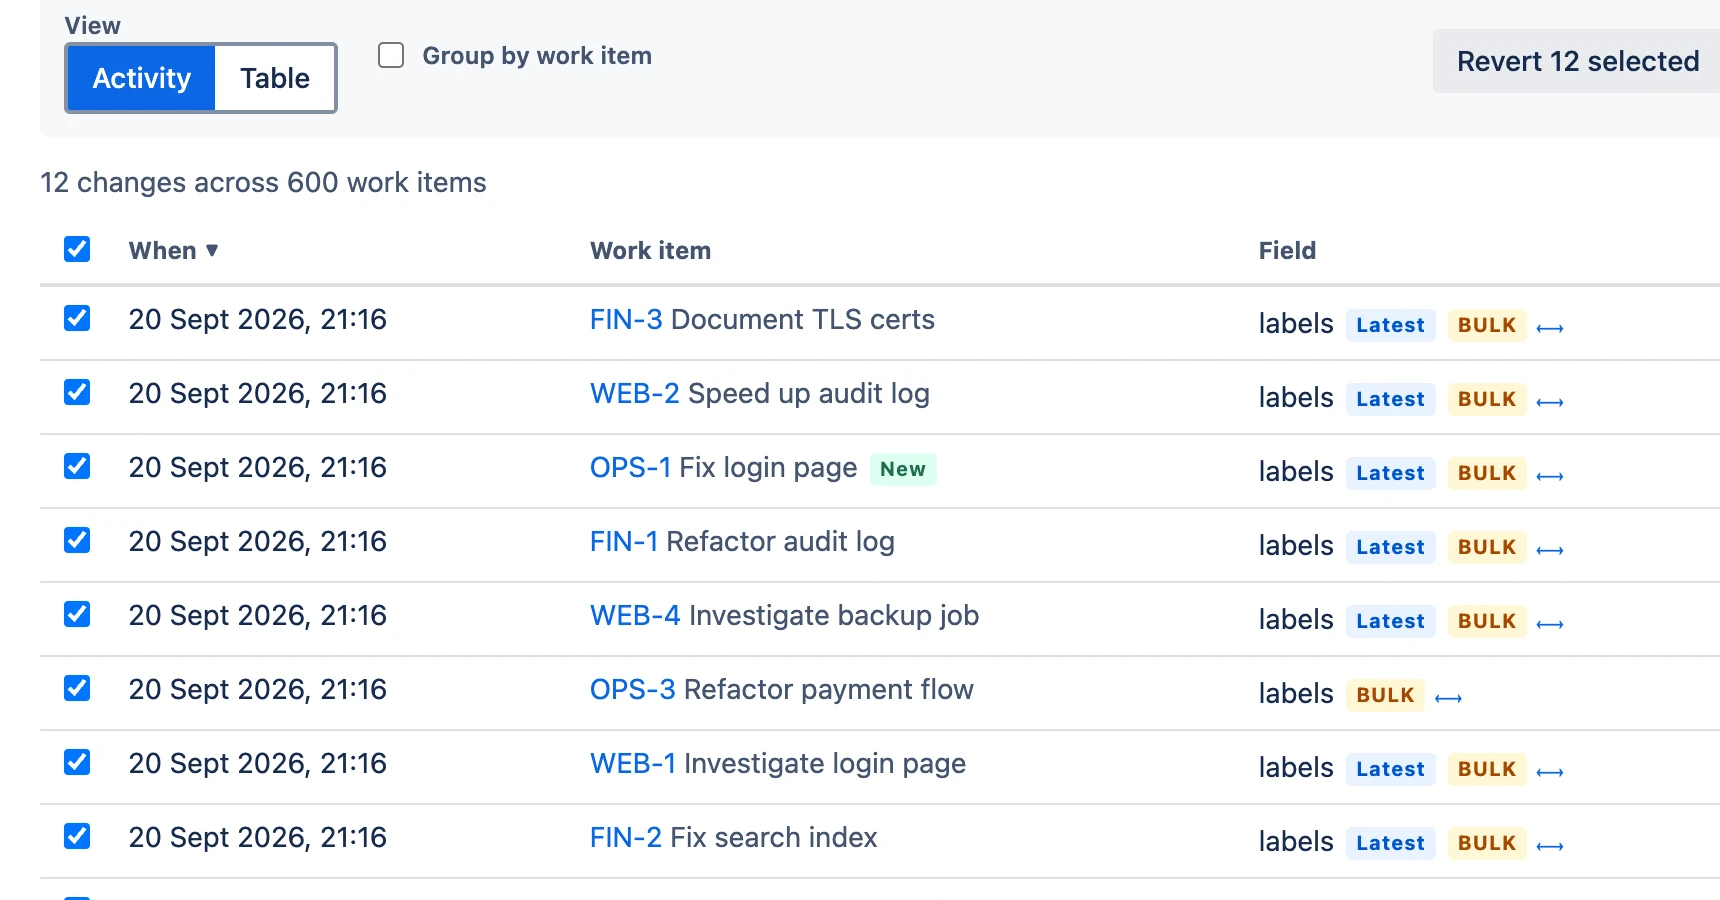Click the Latest badge in the FIN-3 row

[1390, 325]
